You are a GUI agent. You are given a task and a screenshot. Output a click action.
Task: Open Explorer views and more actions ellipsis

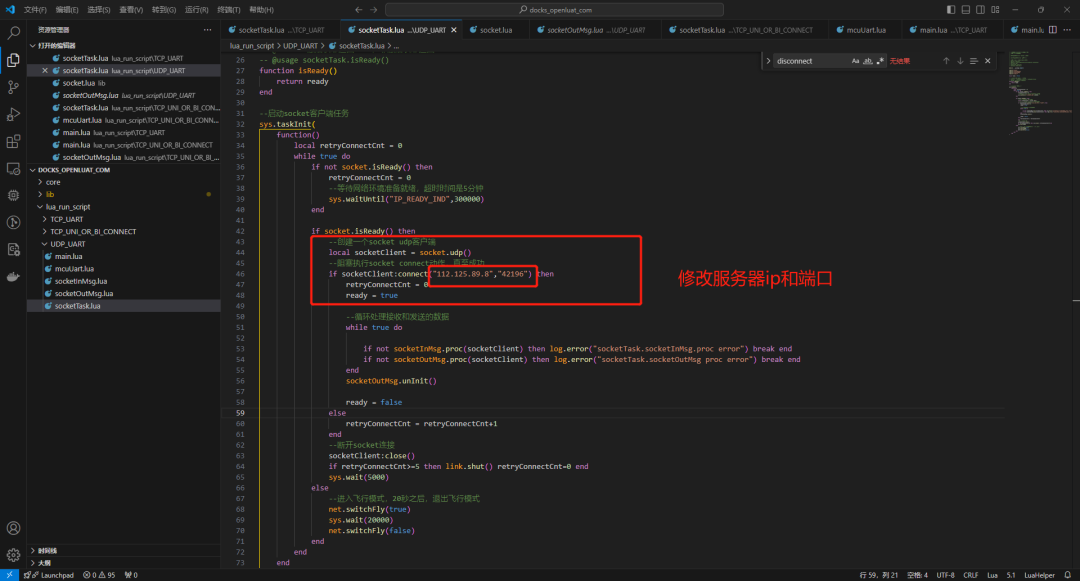coord(207,30)
